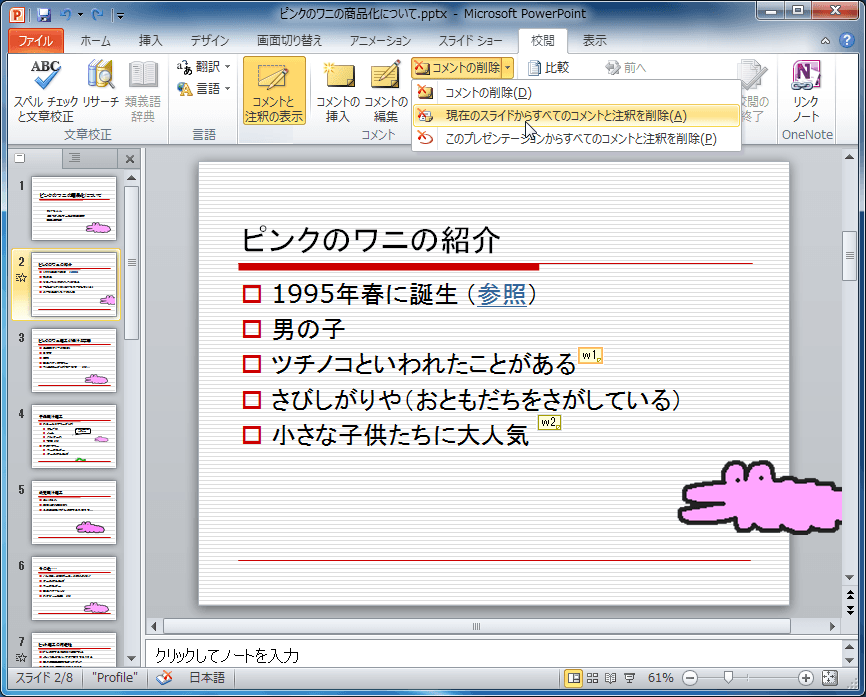
Task: Go to next slide double-arrow button
Action: 850,610
